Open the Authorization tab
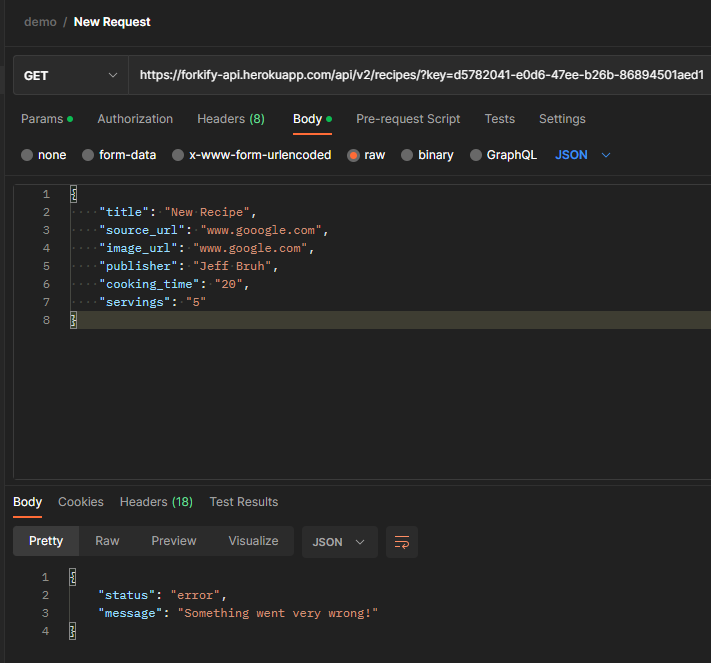Image resolution: width=711 pixels, height=663 pixels. 135,119
